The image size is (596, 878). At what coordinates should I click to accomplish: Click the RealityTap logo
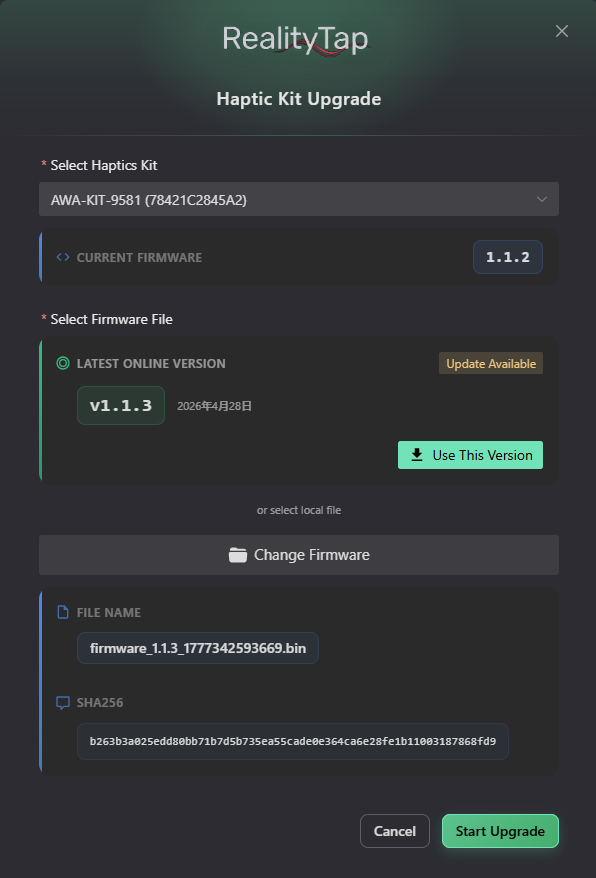click(x=296, y=41)
